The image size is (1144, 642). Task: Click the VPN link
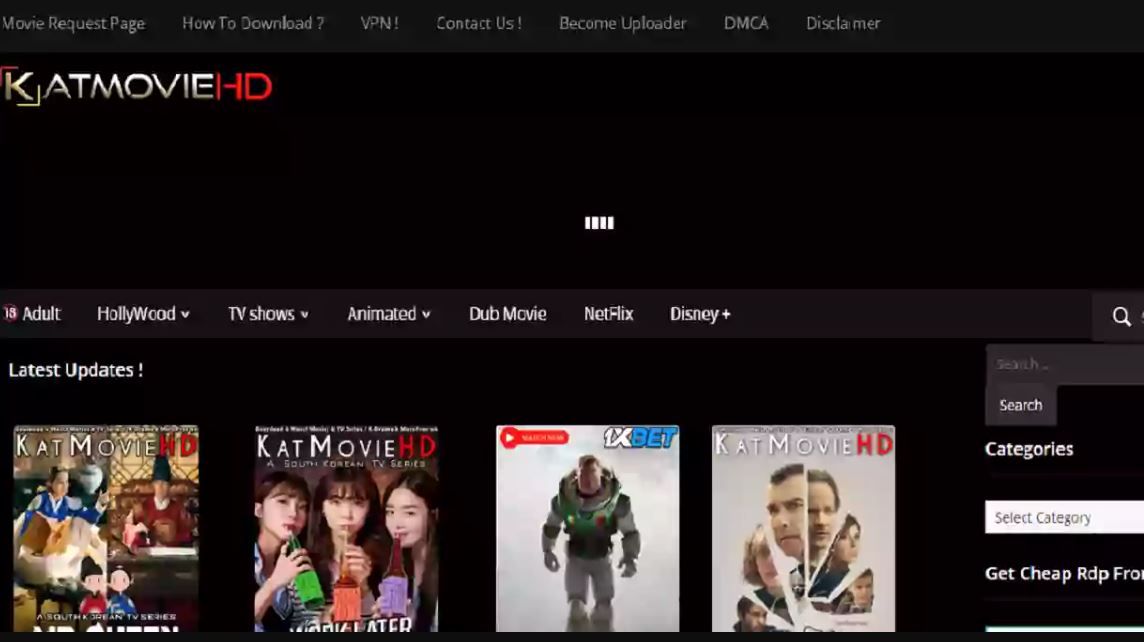(x=379, y=23)
